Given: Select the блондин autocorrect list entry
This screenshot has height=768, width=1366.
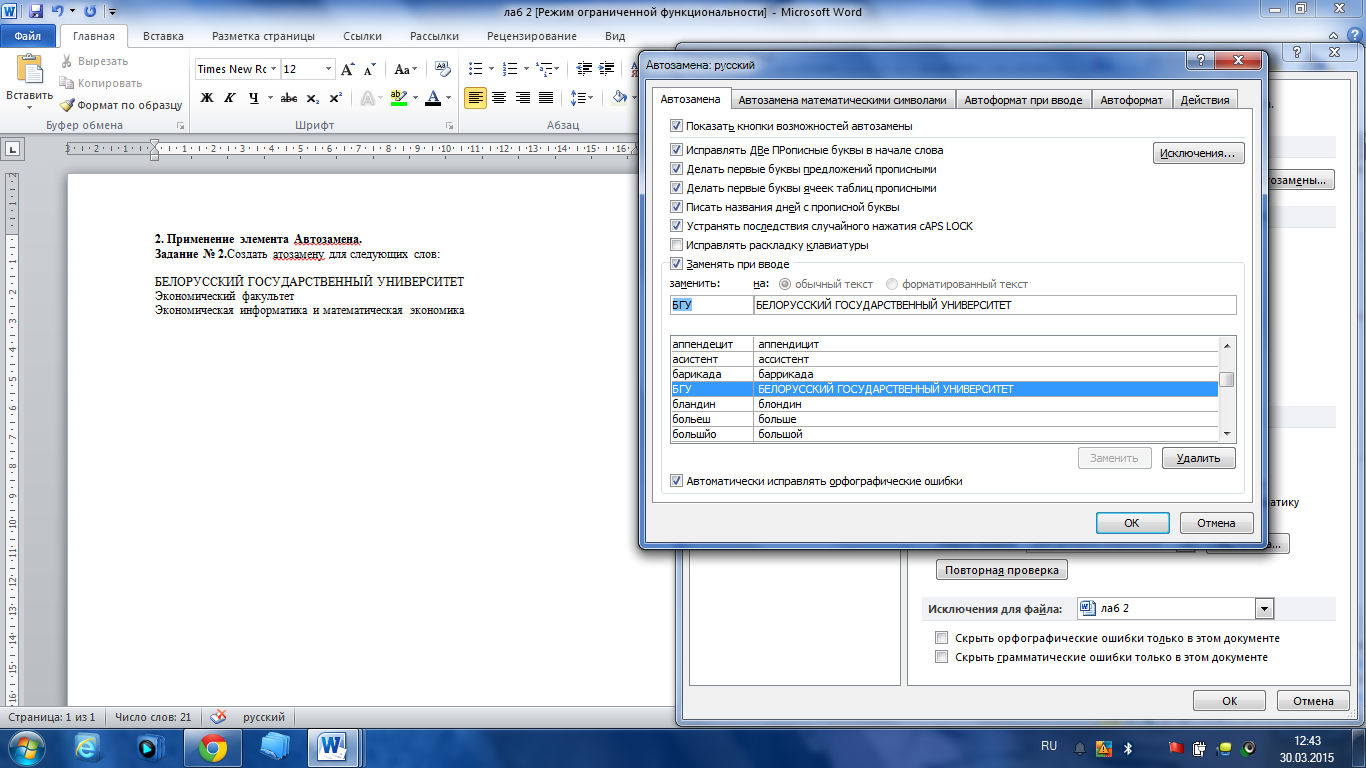Looking at the screenshot, I should pyautogui.click(x=944, y=404).
